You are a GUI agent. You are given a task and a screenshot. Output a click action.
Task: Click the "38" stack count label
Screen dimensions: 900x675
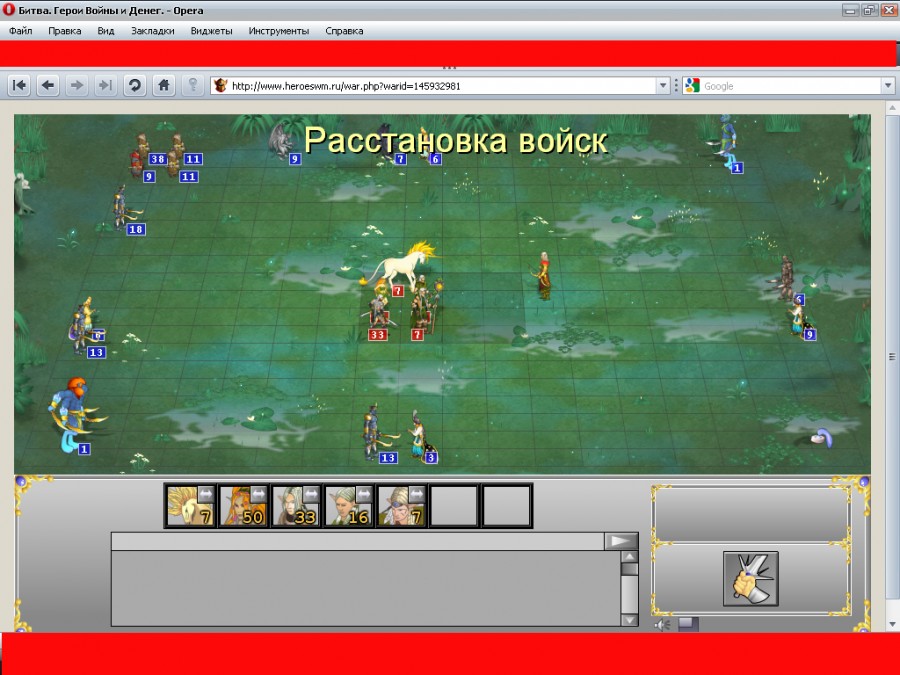[157, 159]
